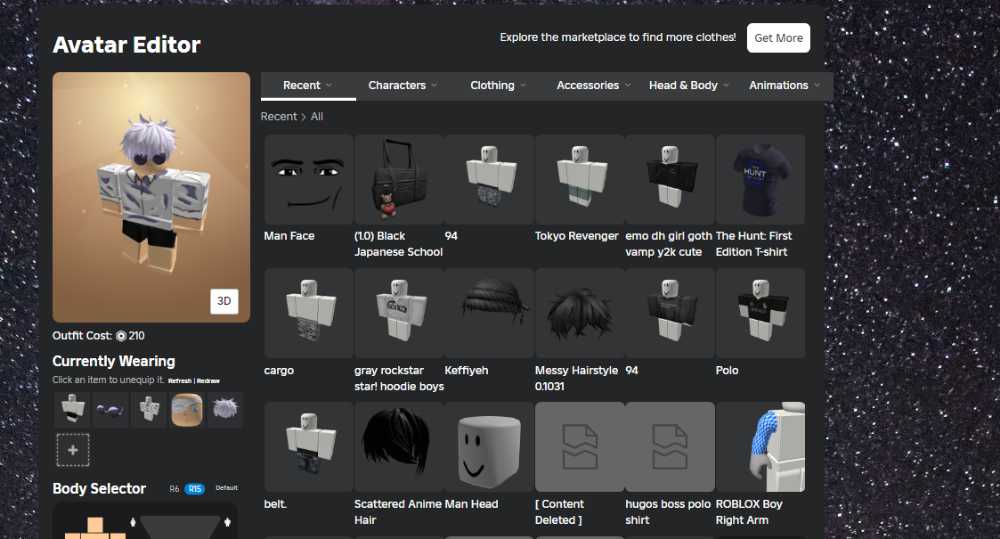Unequip the first shirt item in Currently Wearing
The height and width of the screenshot is (539, 1000).
pos(72,410)
